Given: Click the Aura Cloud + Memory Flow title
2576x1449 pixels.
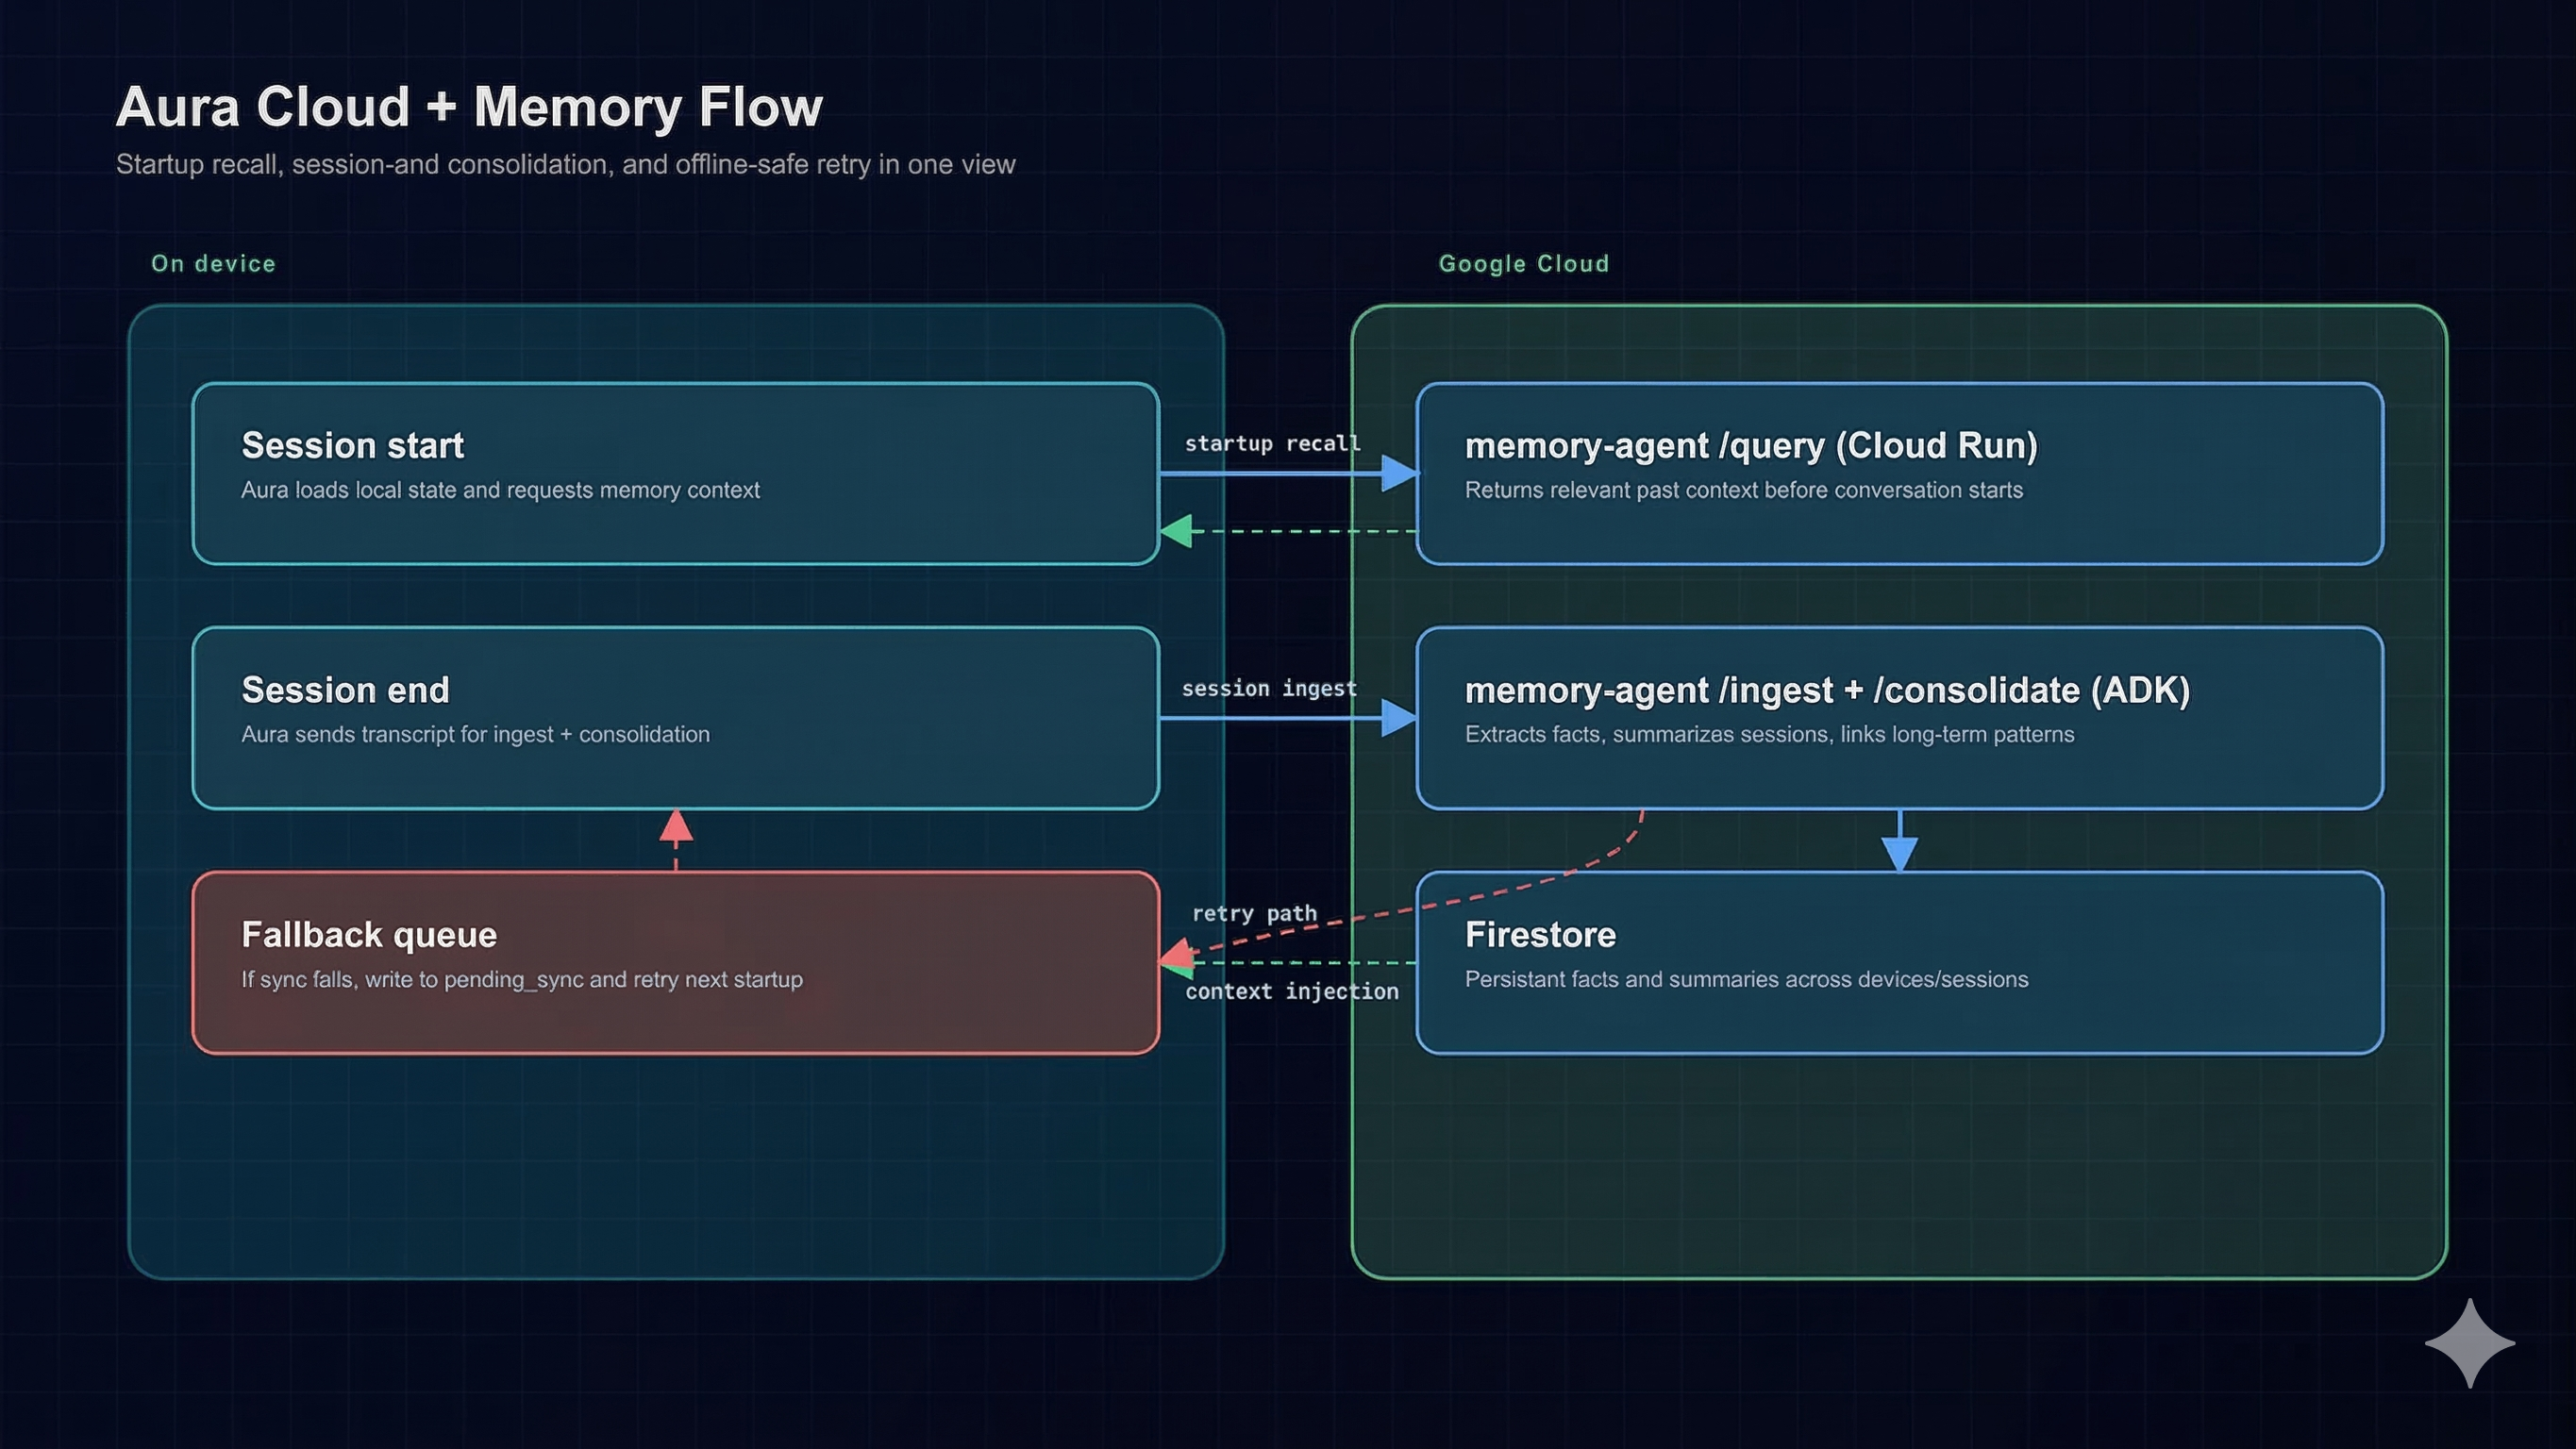Looking at the screenshot, I should pos(469,107).
